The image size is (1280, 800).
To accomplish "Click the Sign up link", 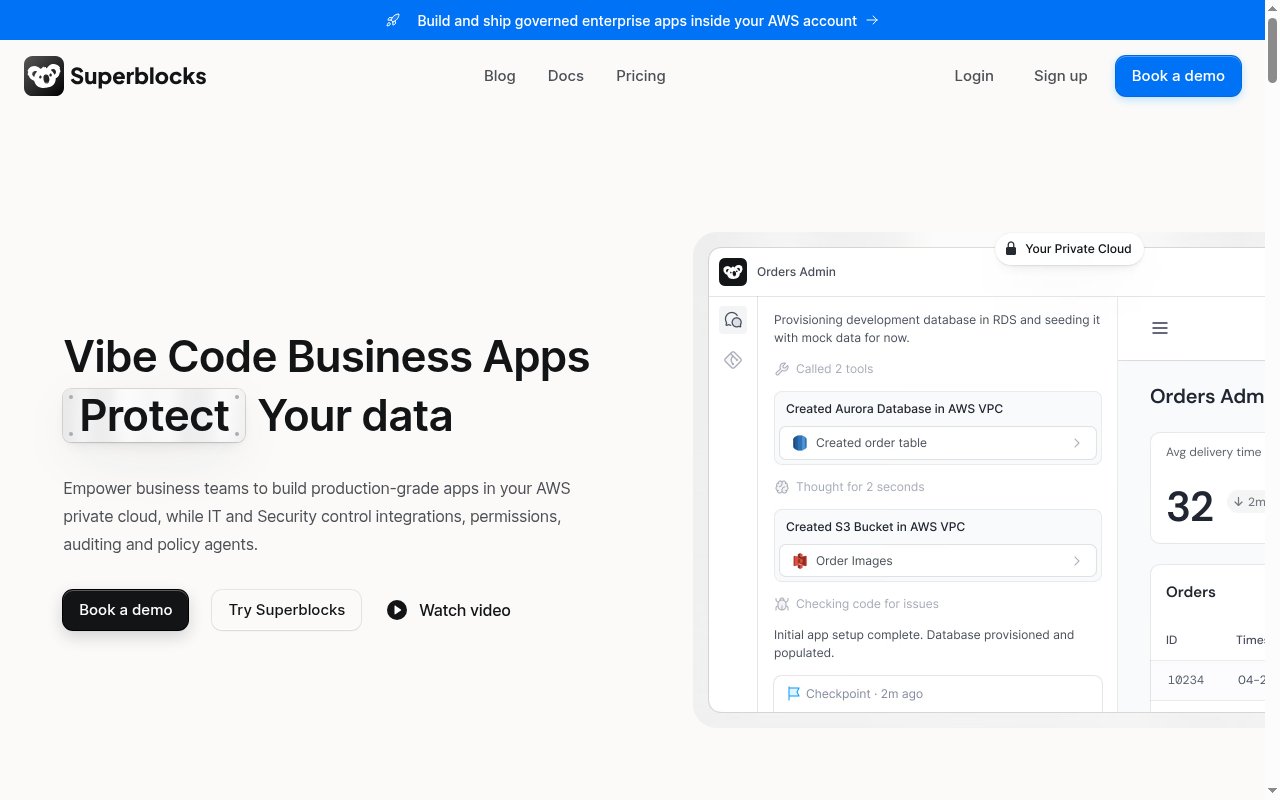I will 1061,76.
